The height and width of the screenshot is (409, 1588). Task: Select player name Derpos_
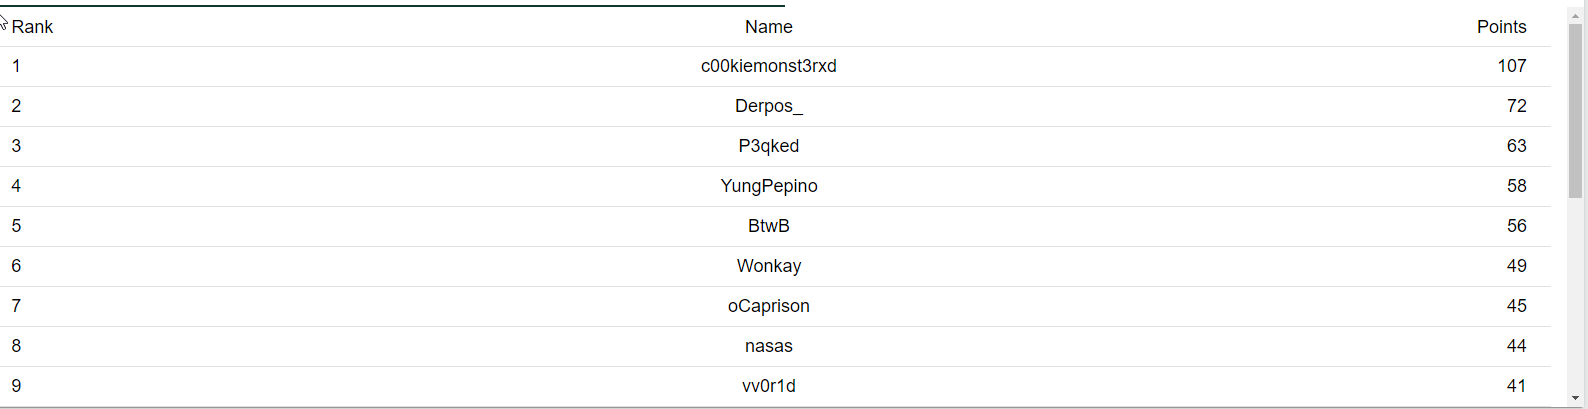(768, 106)
